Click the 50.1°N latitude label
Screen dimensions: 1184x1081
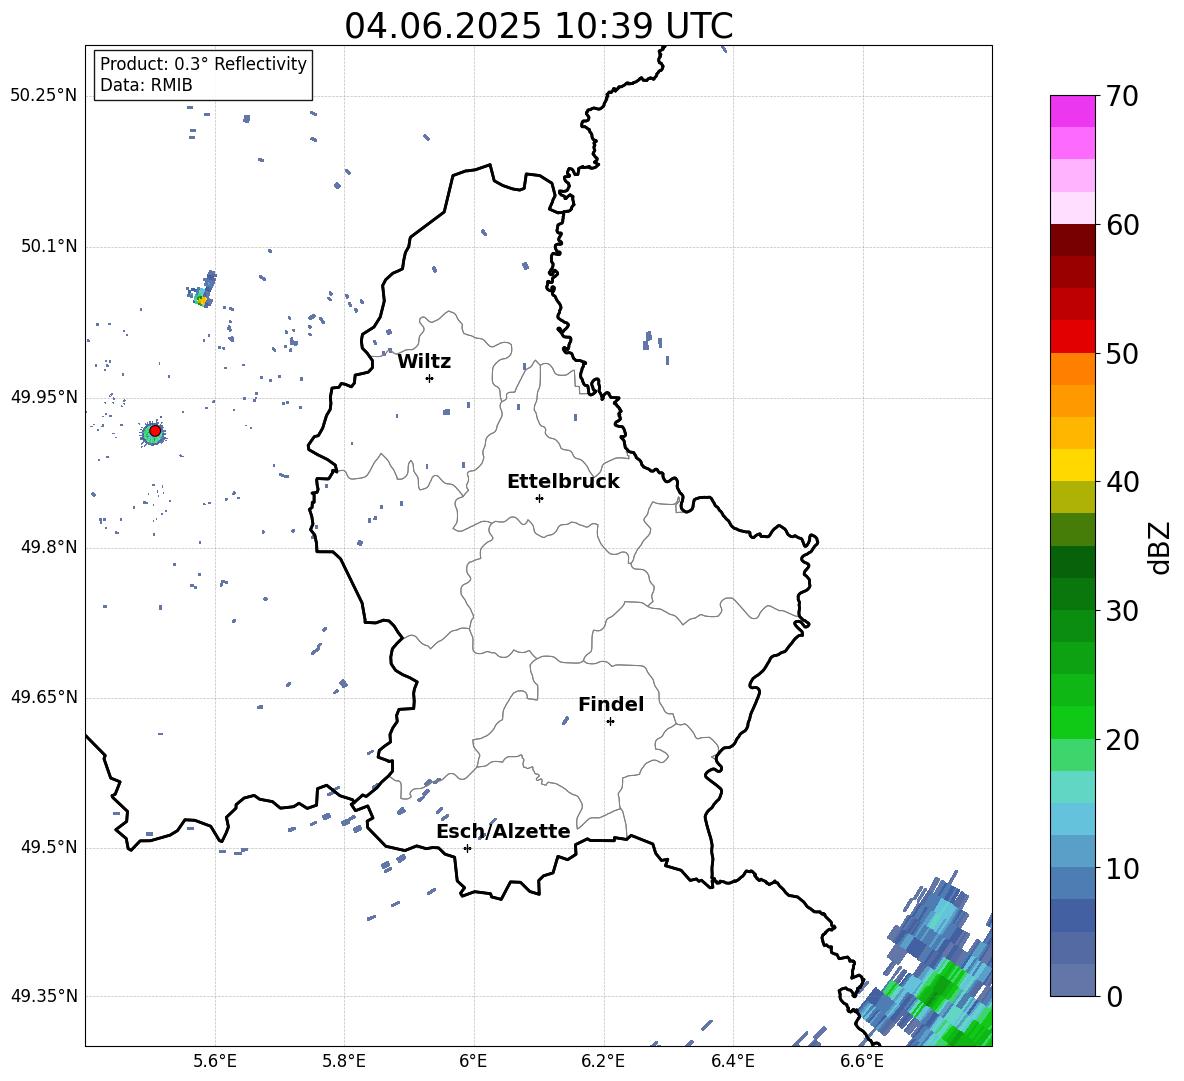48,247
